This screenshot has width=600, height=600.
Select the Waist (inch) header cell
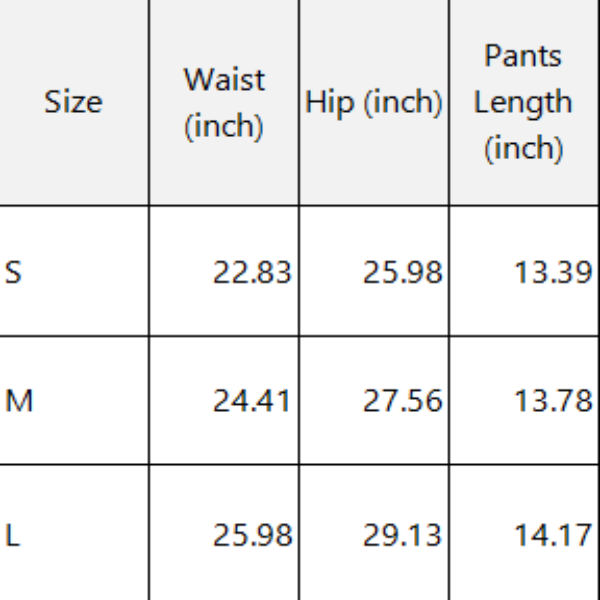223,102
